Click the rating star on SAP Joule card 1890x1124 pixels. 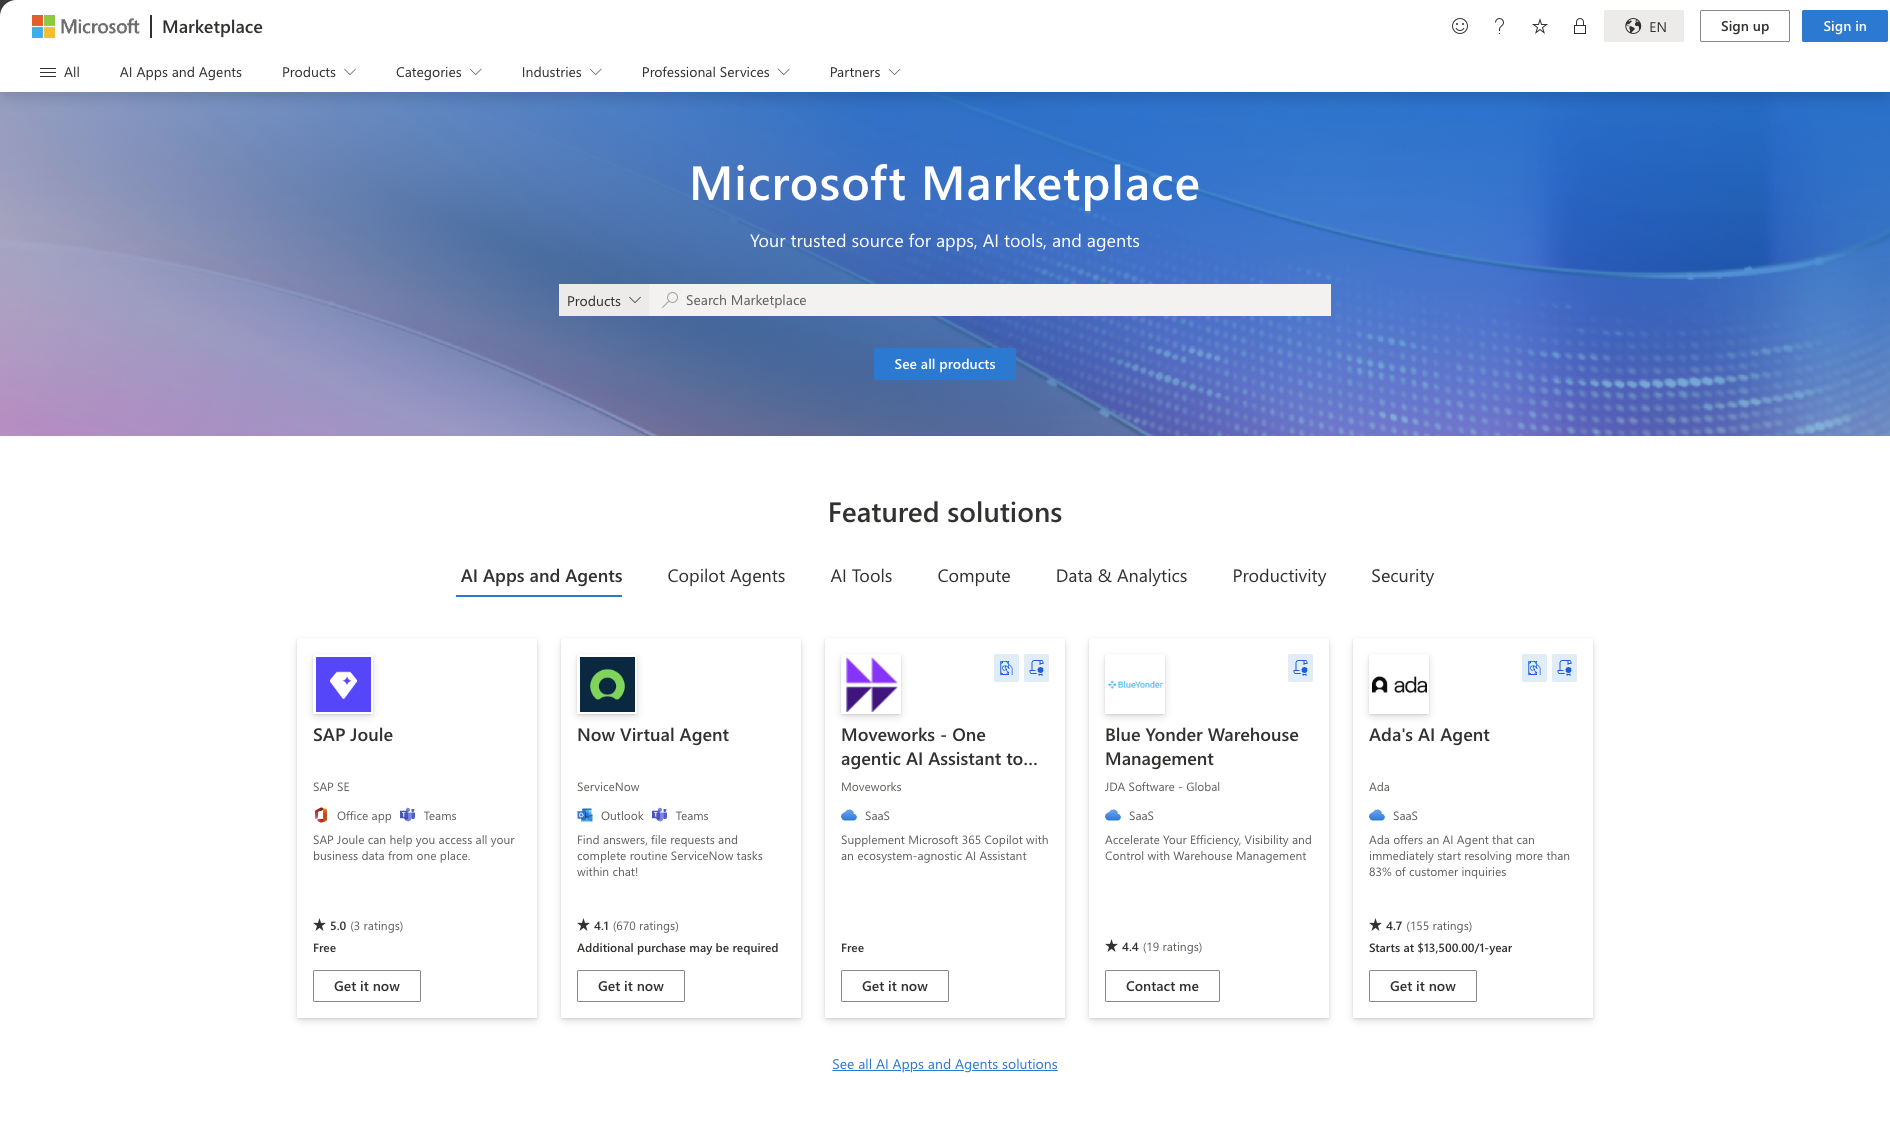pos(319,925)
